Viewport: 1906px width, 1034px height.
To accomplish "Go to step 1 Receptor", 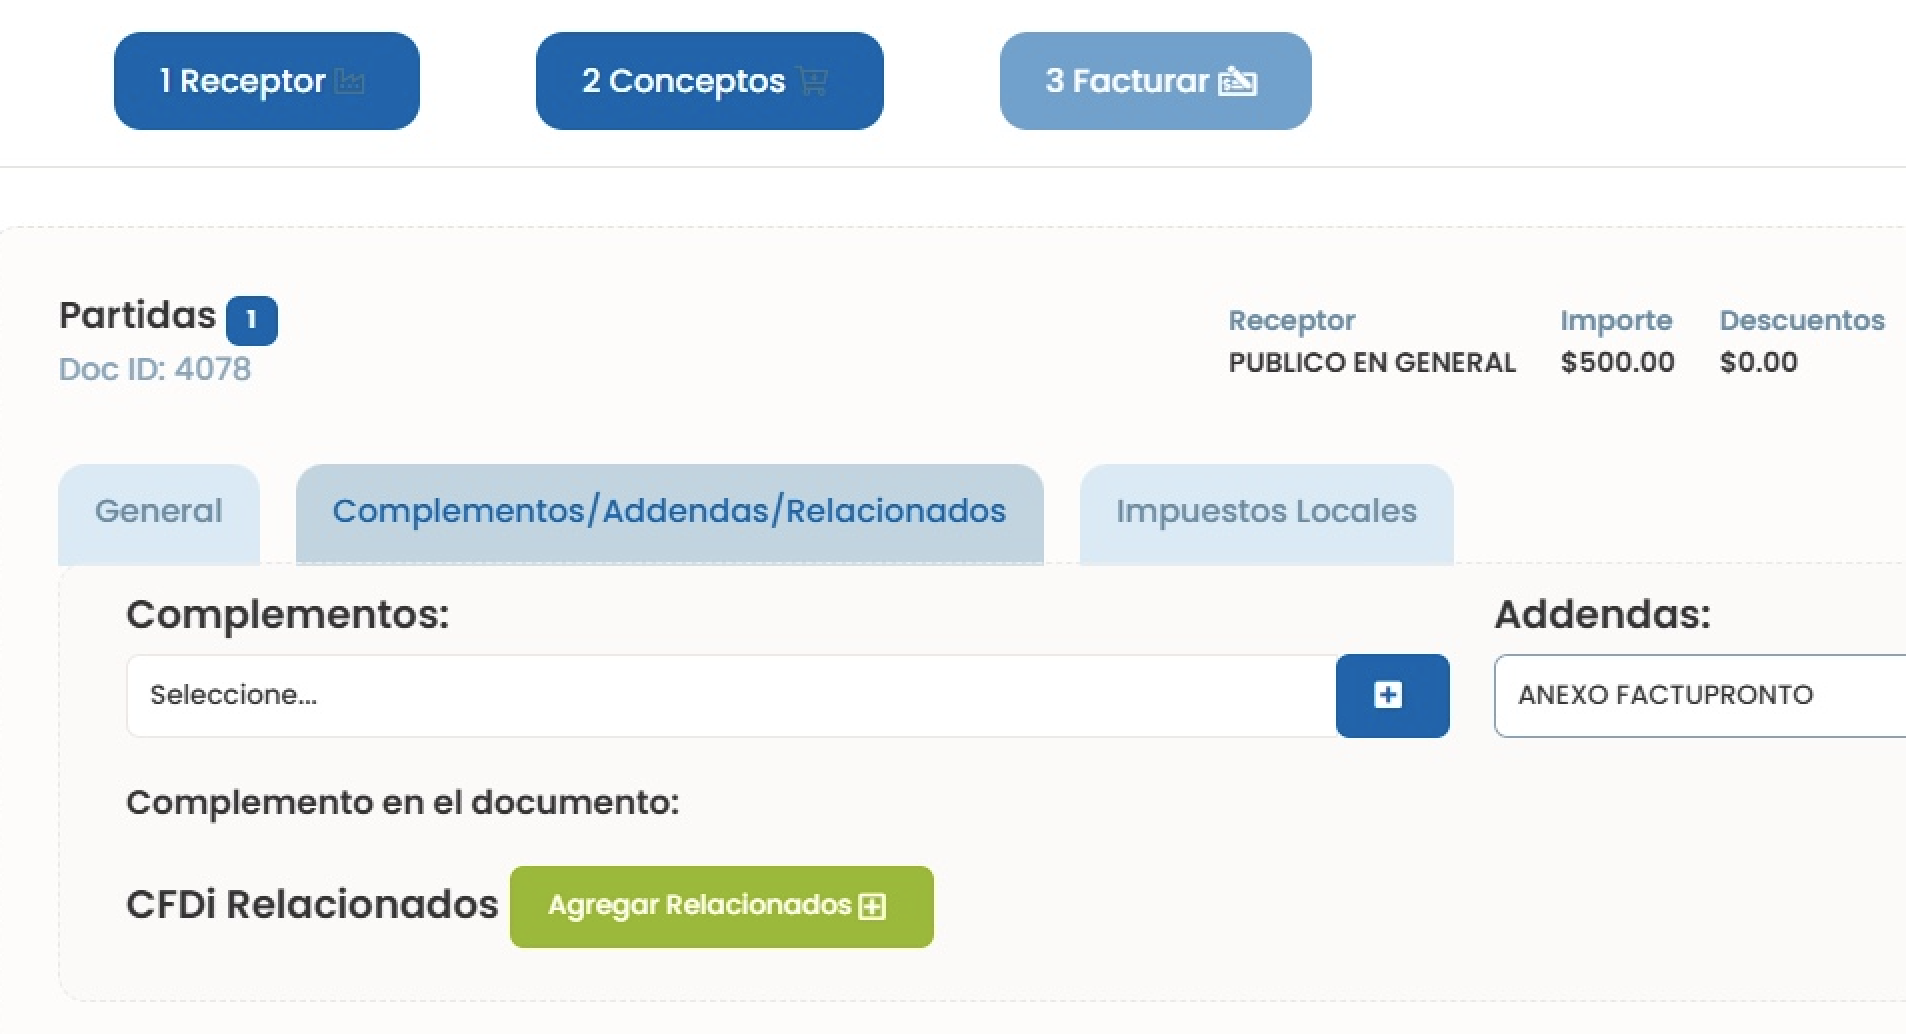I will click(266, 81).
